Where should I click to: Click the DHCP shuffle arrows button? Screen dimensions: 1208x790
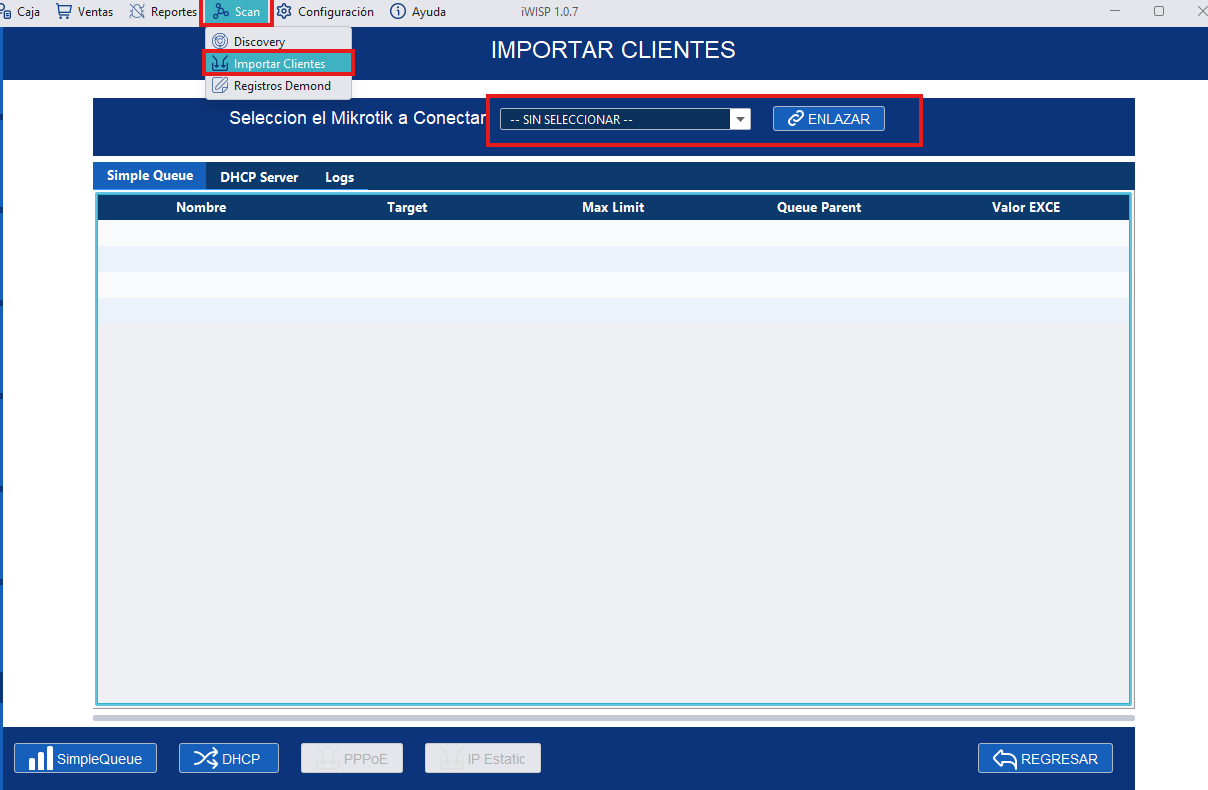[228, 759]
